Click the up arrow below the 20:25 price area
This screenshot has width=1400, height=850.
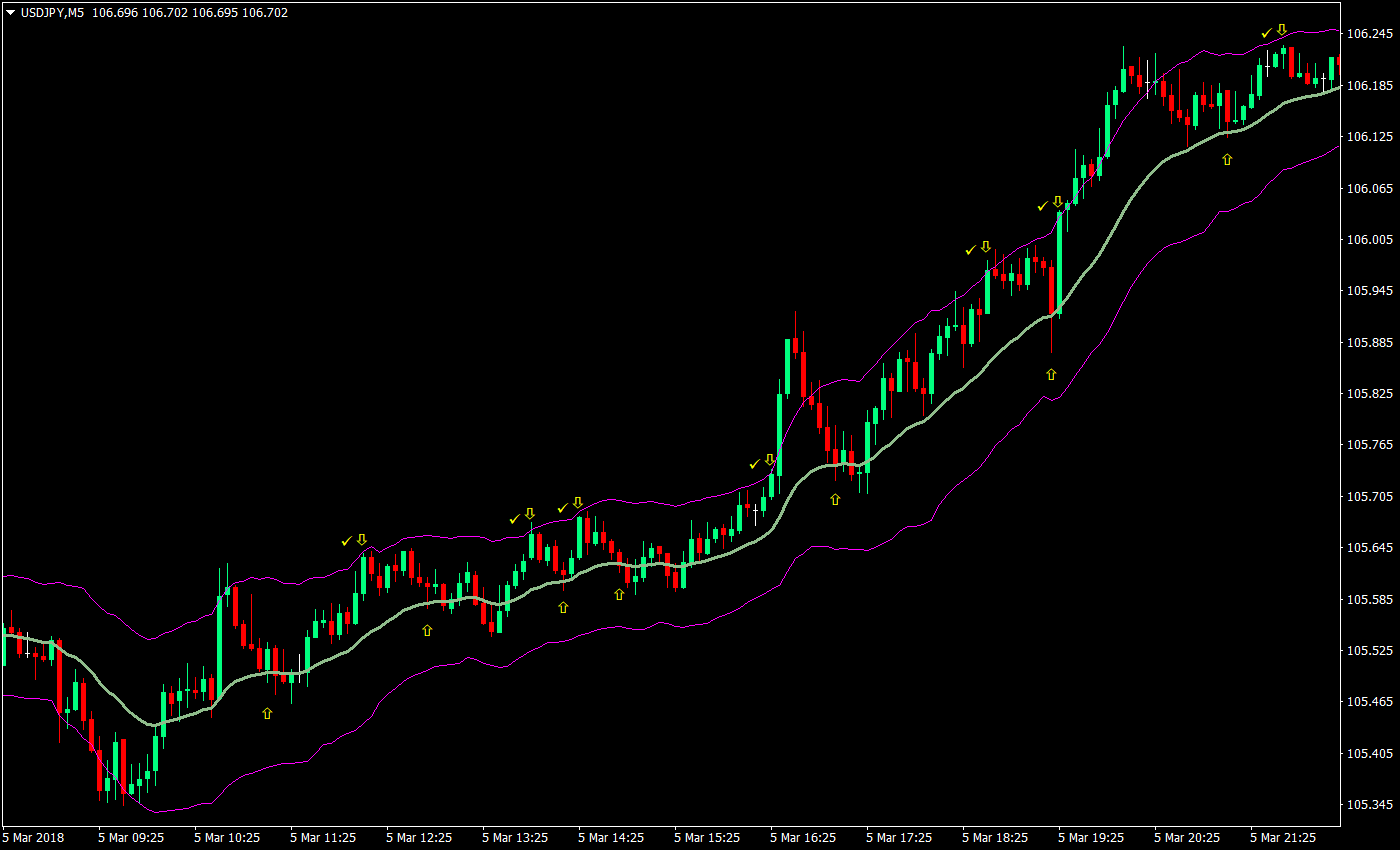[x=1227, y=158]
